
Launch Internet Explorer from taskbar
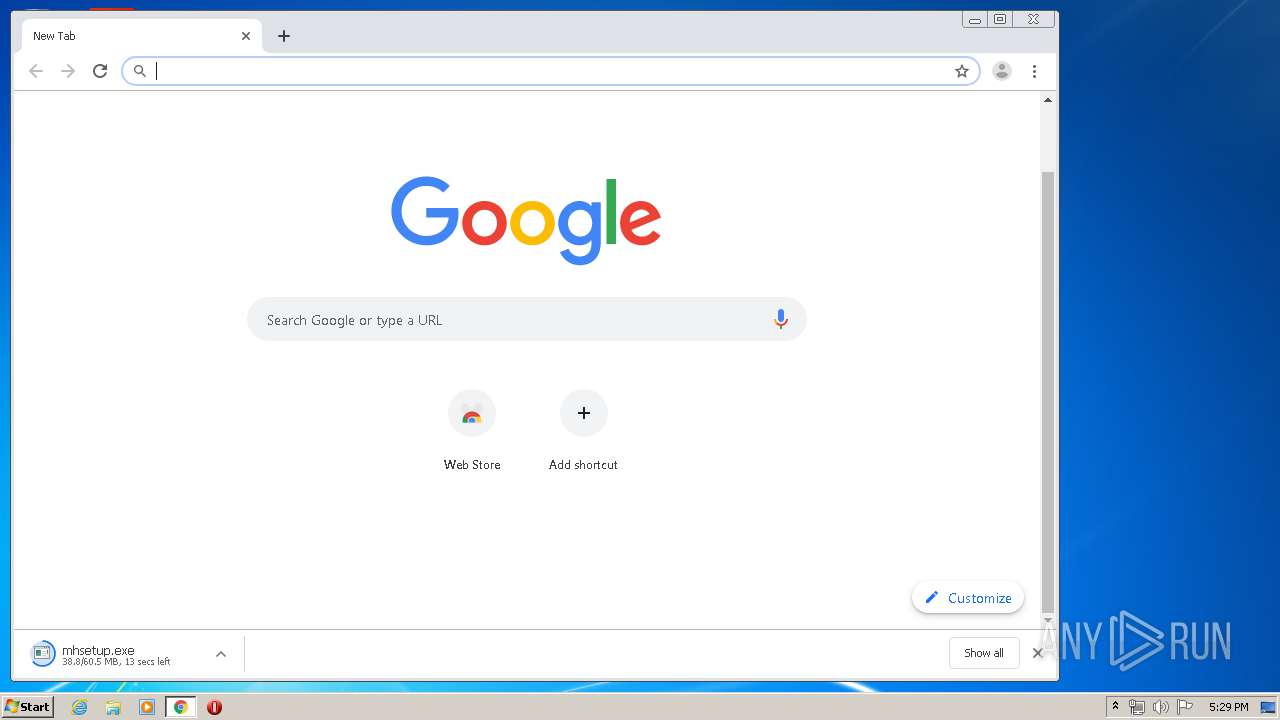tap(80, 707)
